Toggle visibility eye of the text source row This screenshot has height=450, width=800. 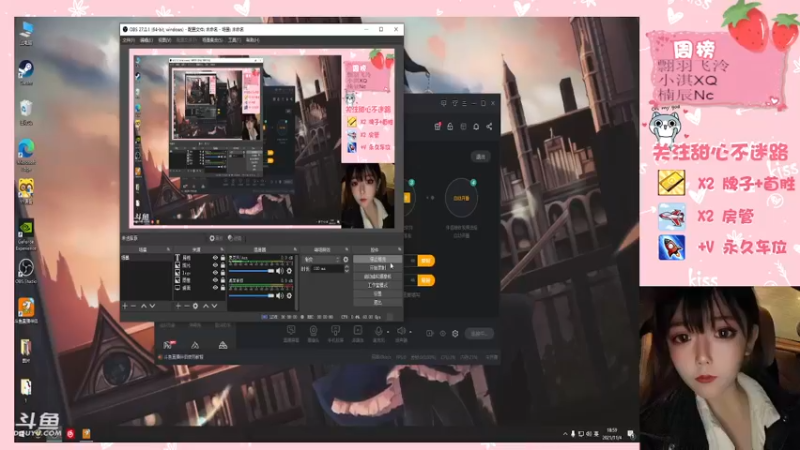(x=215, y=258)
